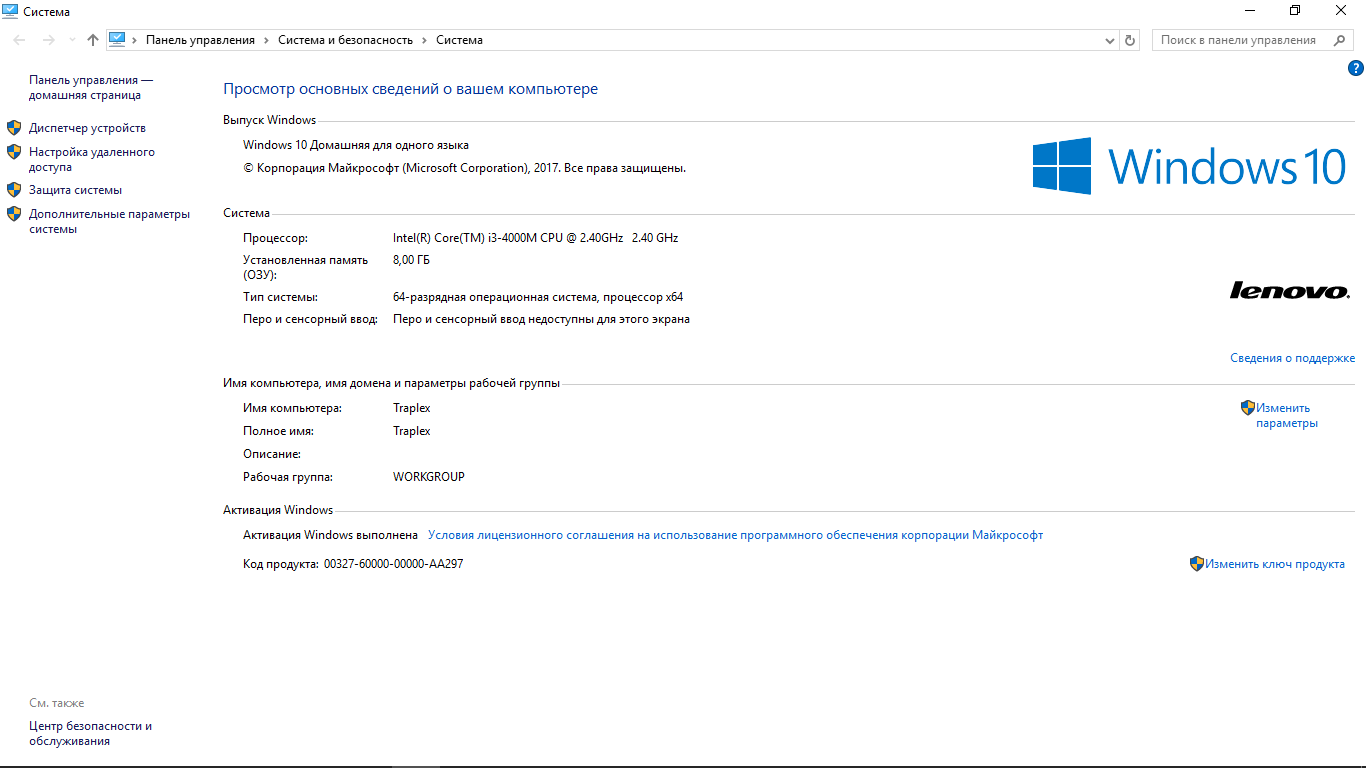Image resolution: width=1366 pixels, height=768 pixels.
Task: Open Сведения о поддержке link
Action: point(1292,358)
